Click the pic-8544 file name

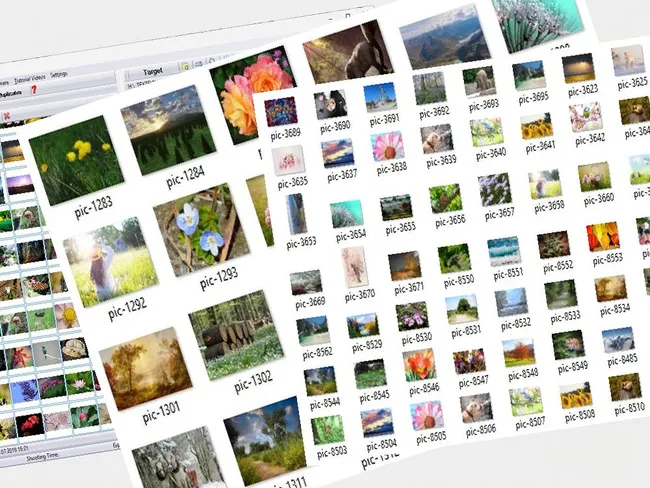tap(325, 403)
